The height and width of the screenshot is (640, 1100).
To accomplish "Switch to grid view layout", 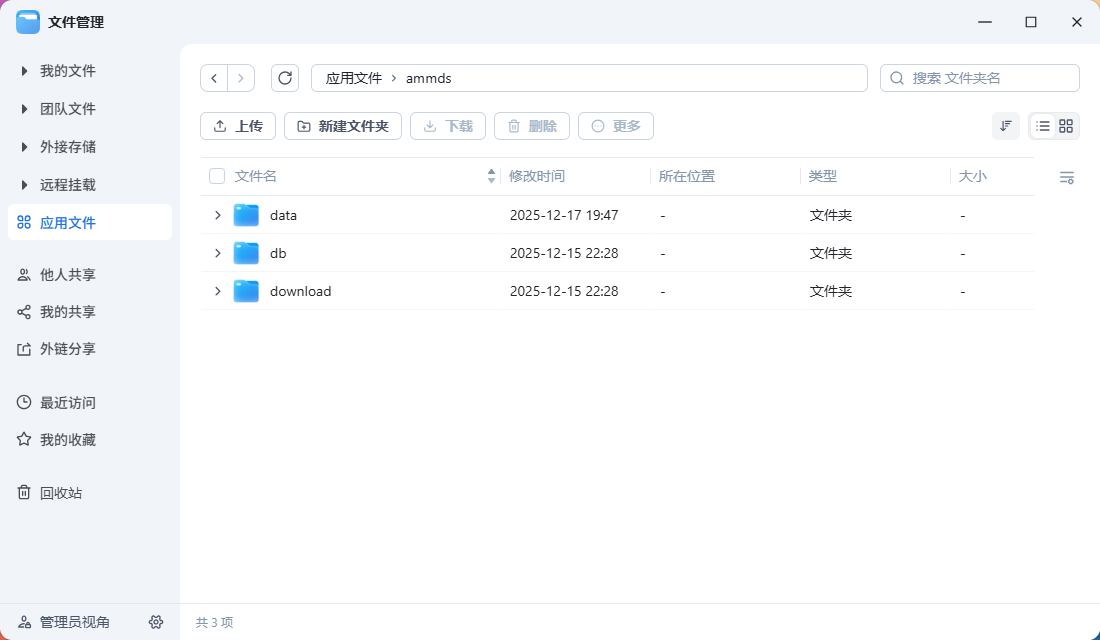I will [x=1065, y=125].
